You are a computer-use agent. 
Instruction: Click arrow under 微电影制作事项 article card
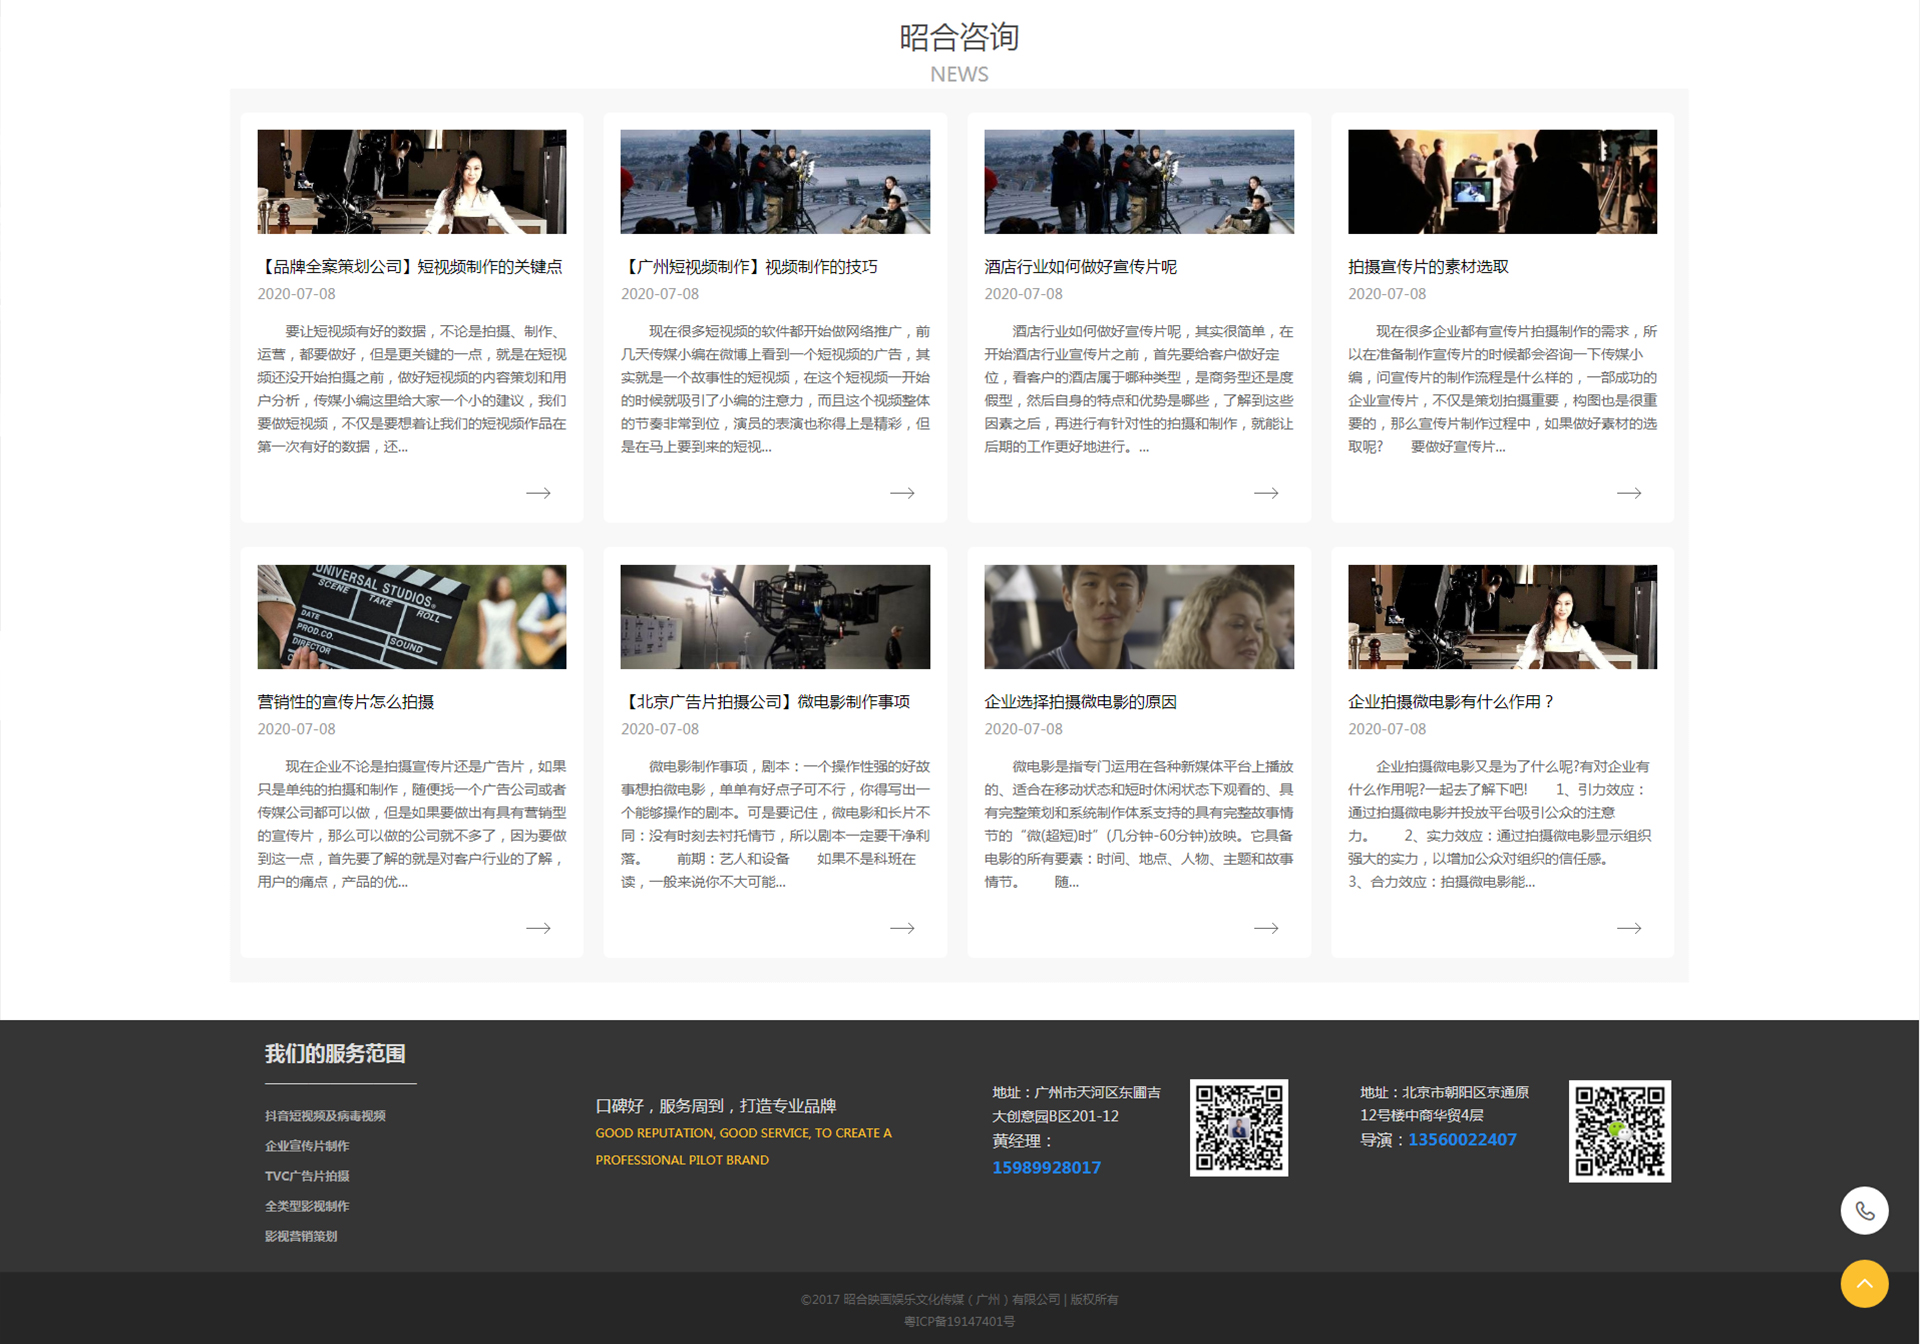coord(902,928)
